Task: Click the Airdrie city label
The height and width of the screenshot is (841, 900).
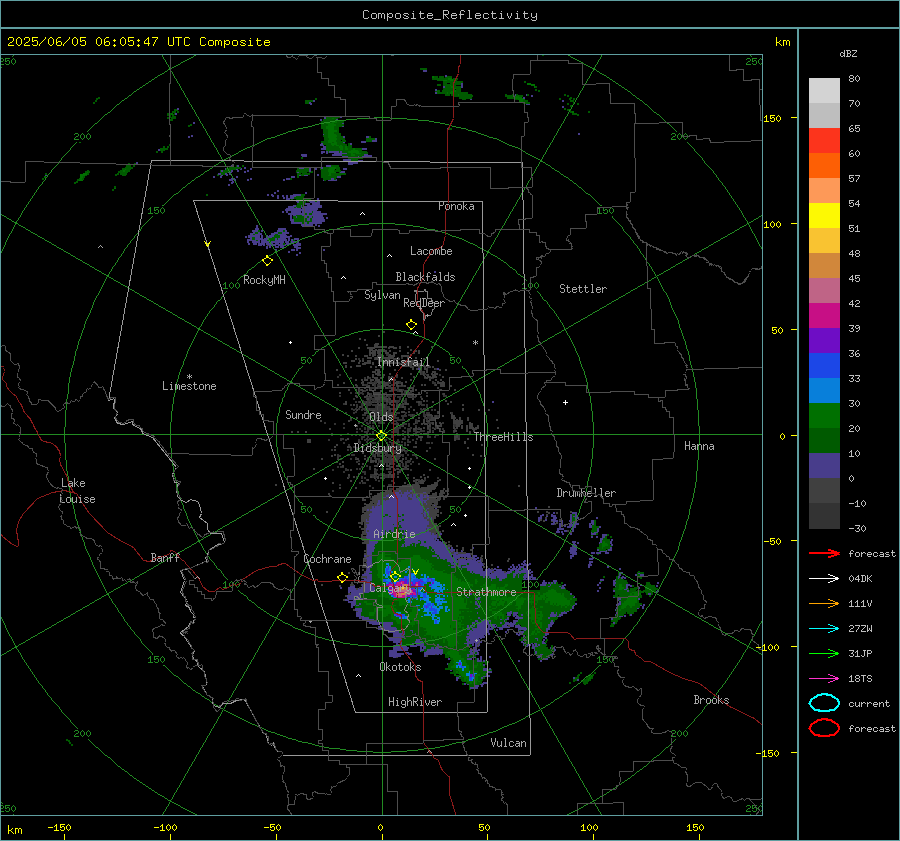Action: point(394,534)
